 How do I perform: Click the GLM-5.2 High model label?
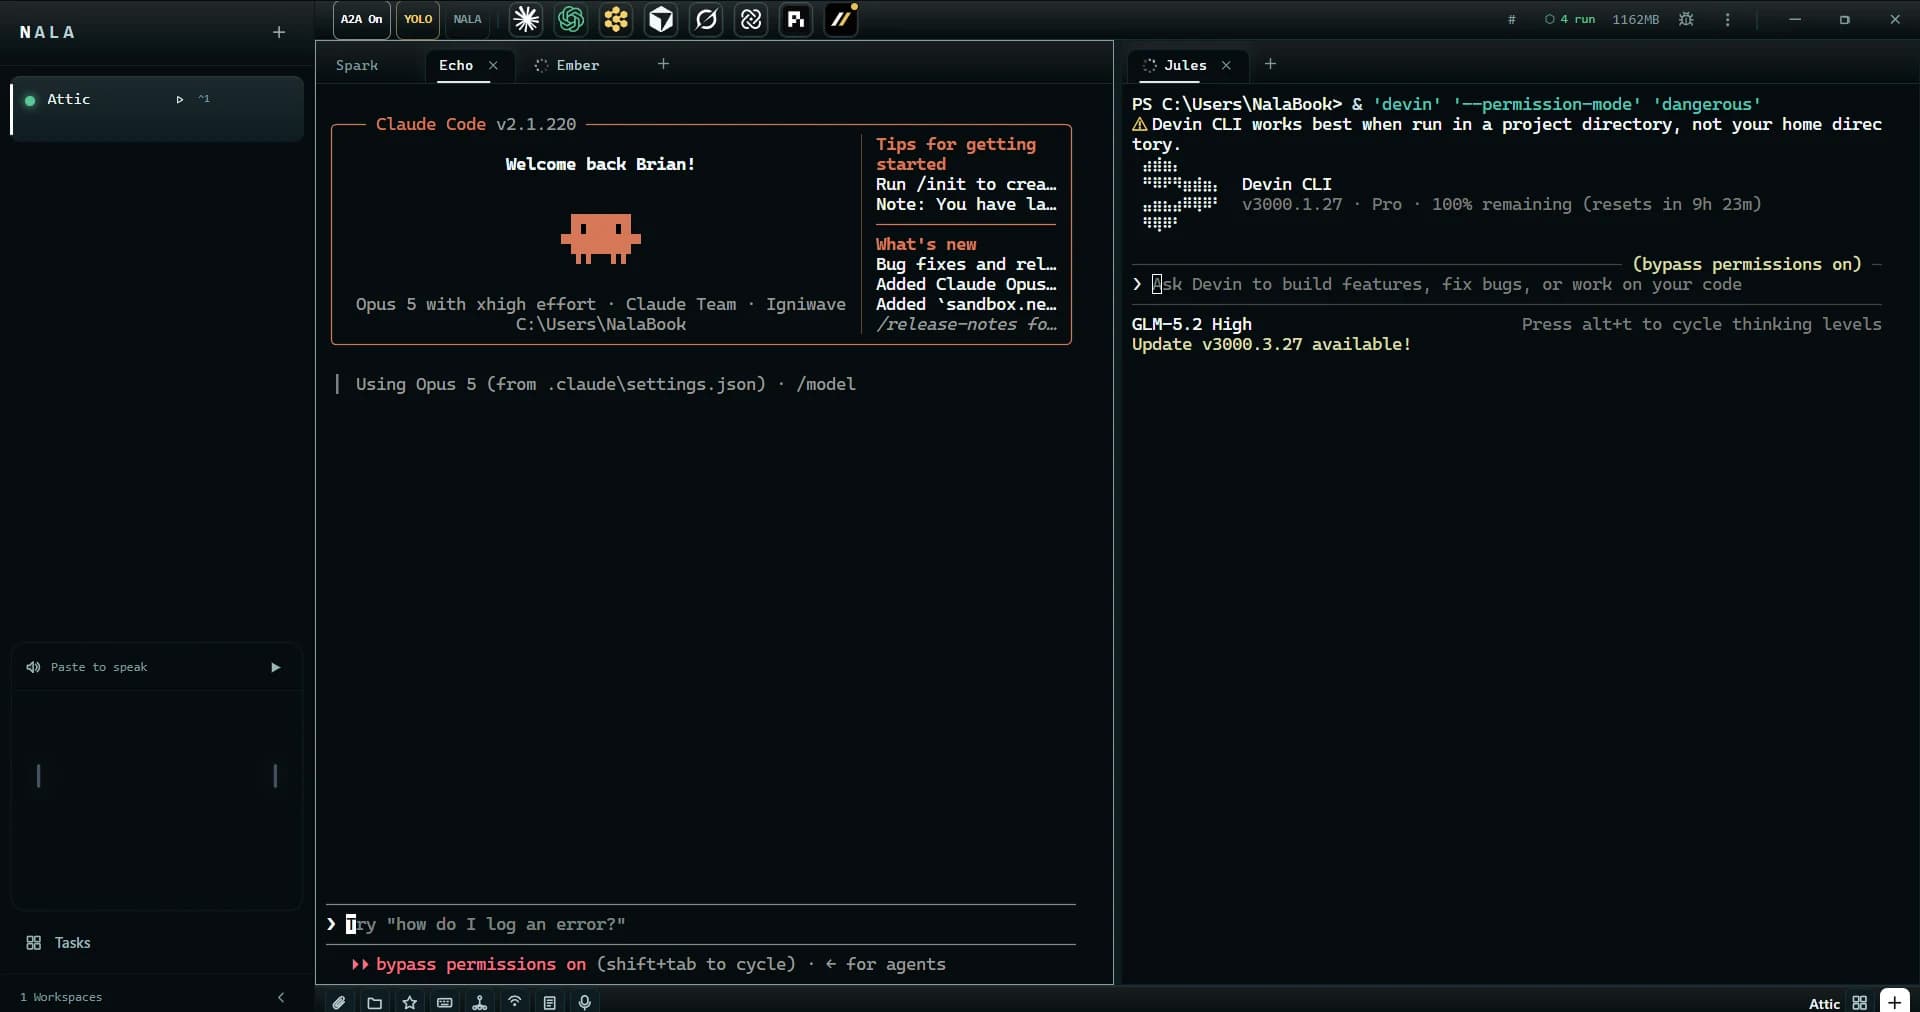1191,324
